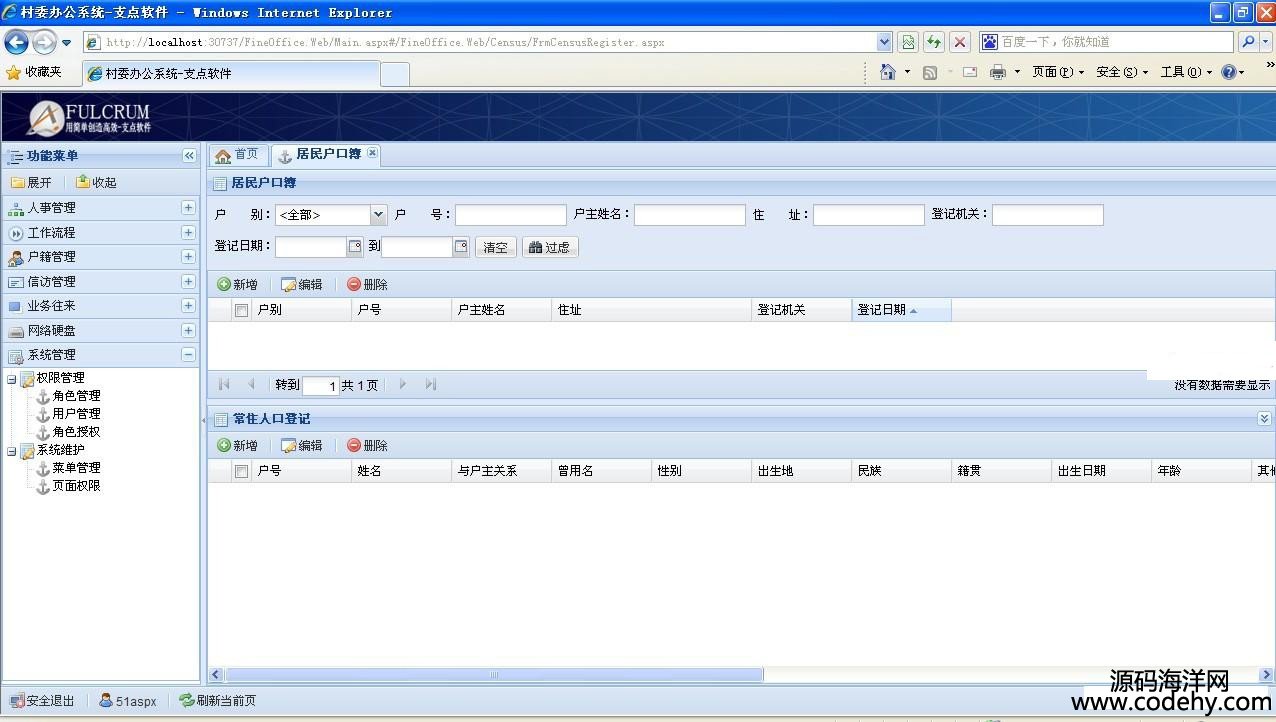Open the address bar URL dropdown
The image size is (1276, 722).
(884, 42)
